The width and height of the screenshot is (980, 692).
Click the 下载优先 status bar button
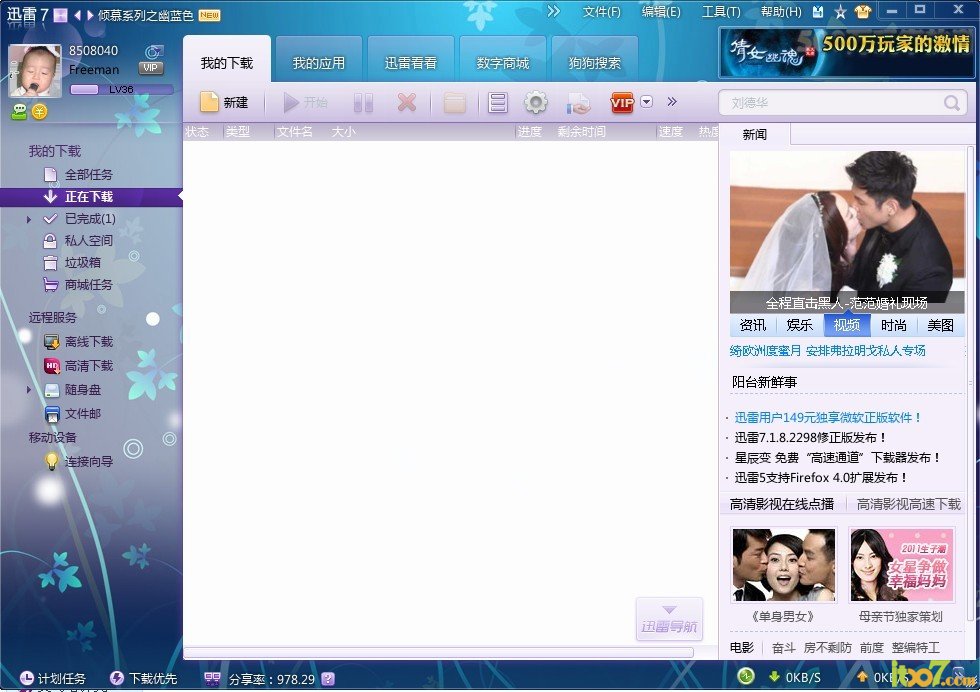(143, 678)
